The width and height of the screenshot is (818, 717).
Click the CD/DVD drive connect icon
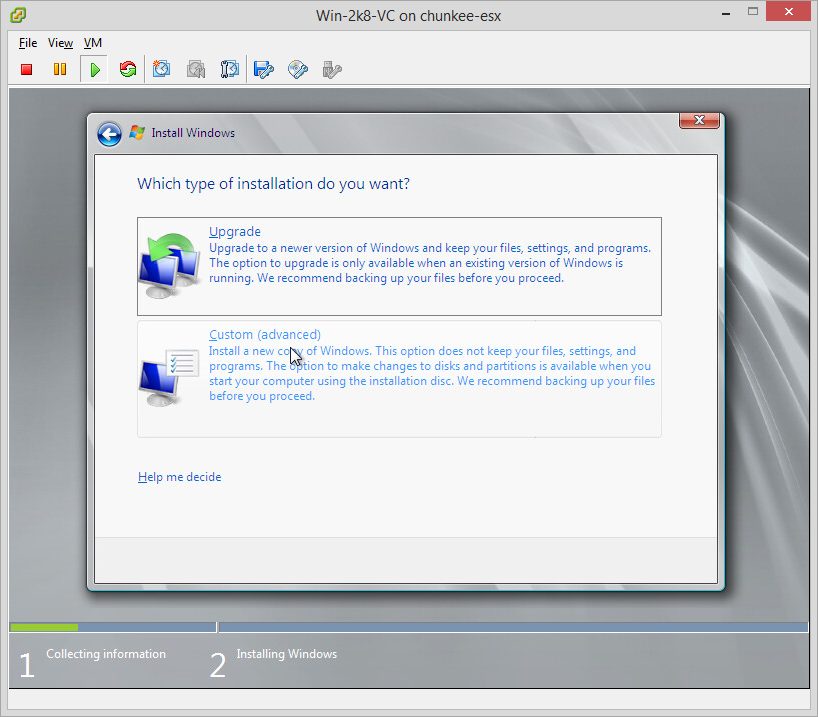[x=298, y=69]
